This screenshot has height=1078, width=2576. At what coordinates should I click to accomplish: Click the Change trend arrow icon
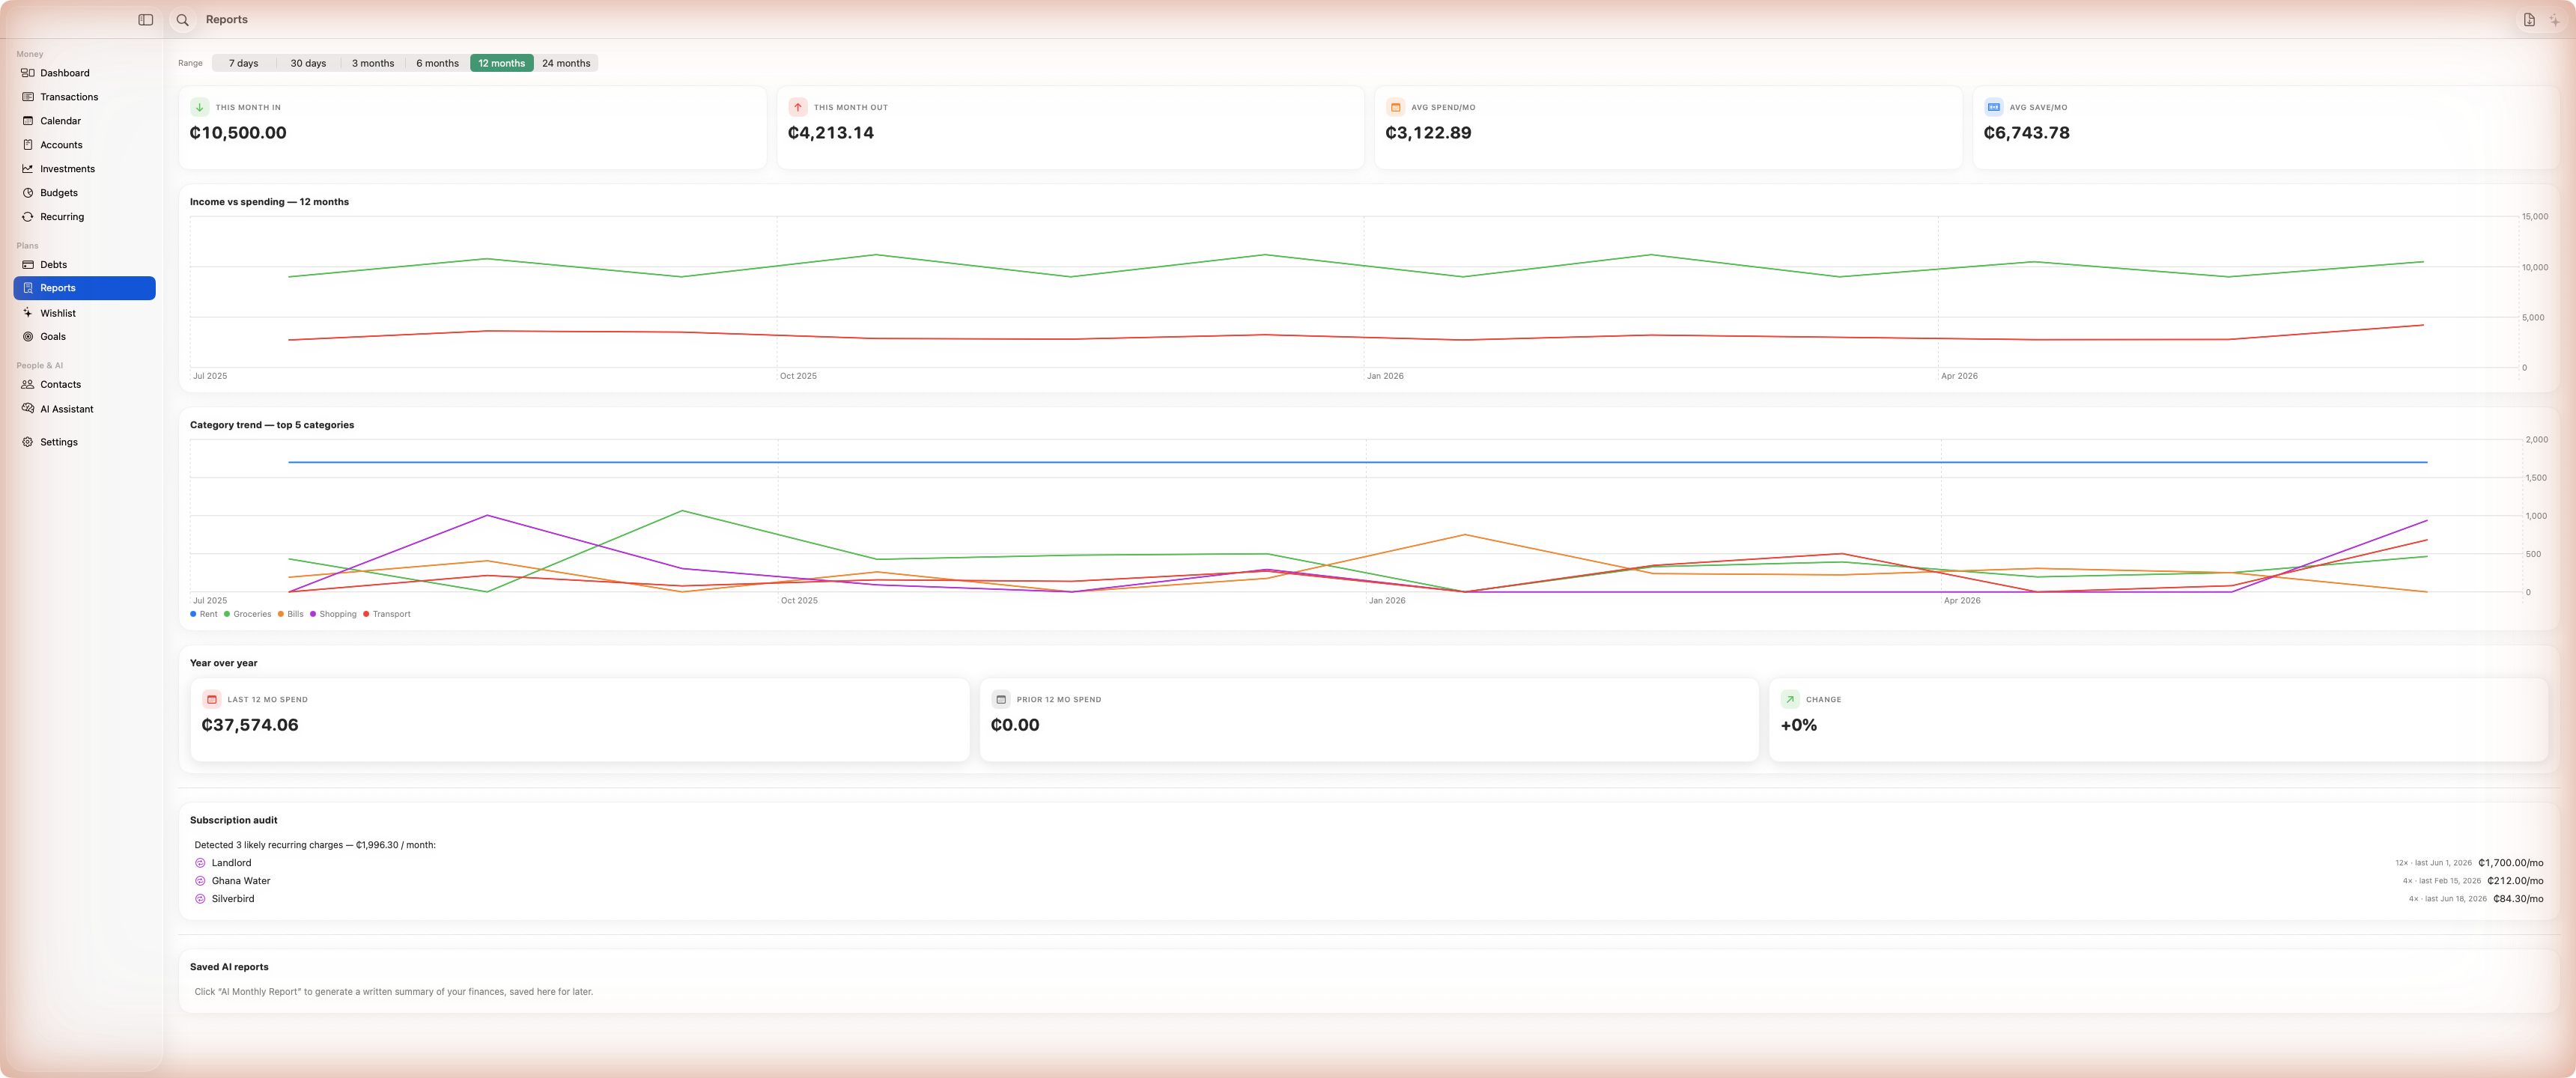[x=1790, y=700]
